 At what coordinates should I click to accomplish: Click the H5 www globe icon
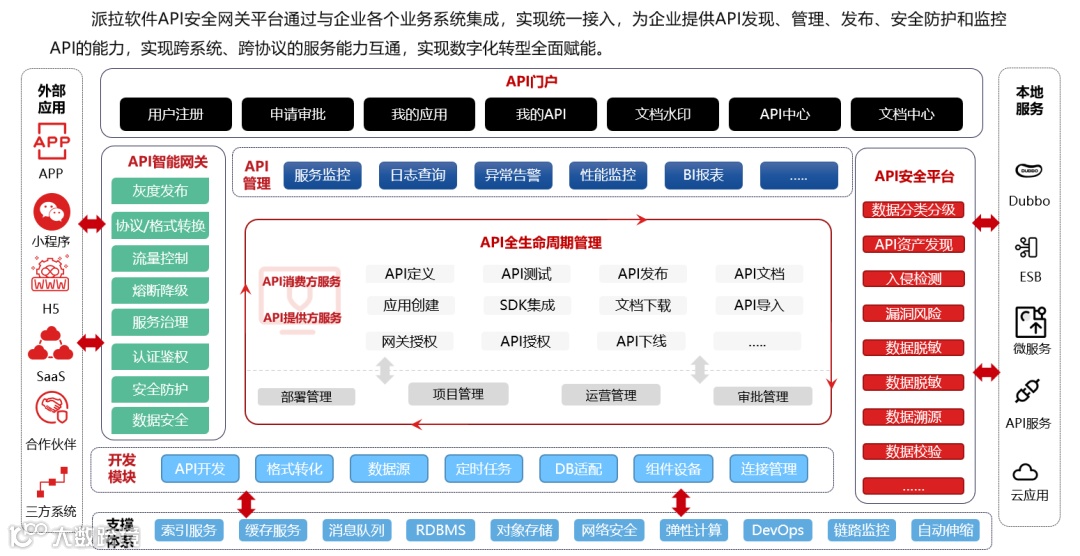(x=50, y=276)
